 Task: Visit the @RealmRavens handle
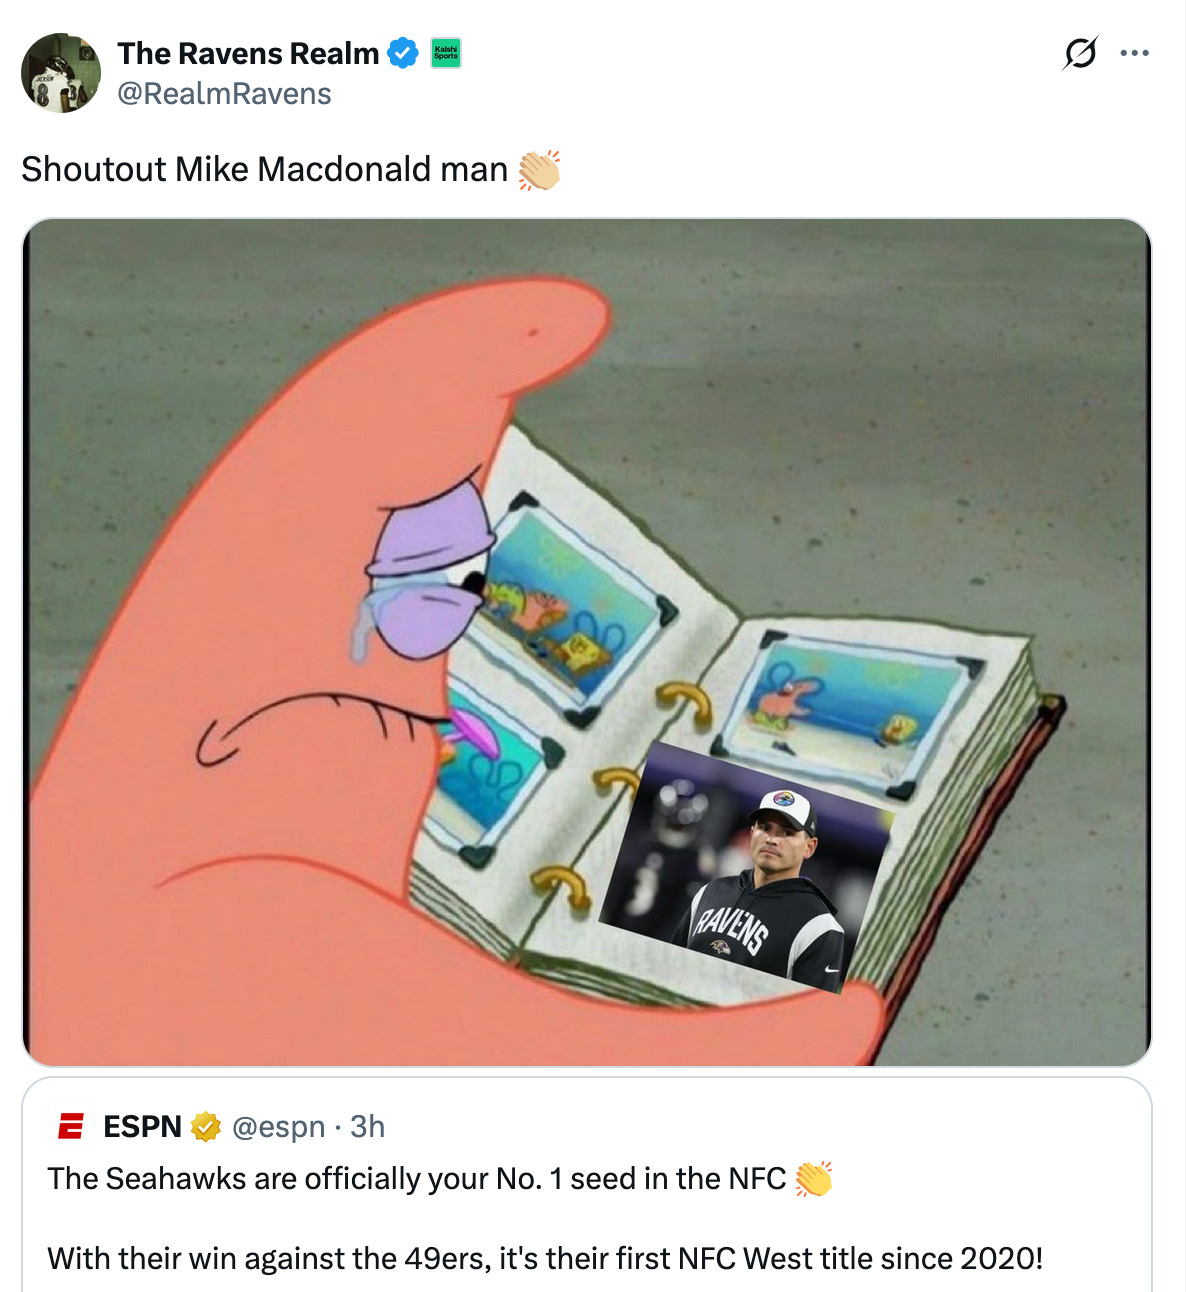[224, 94]
